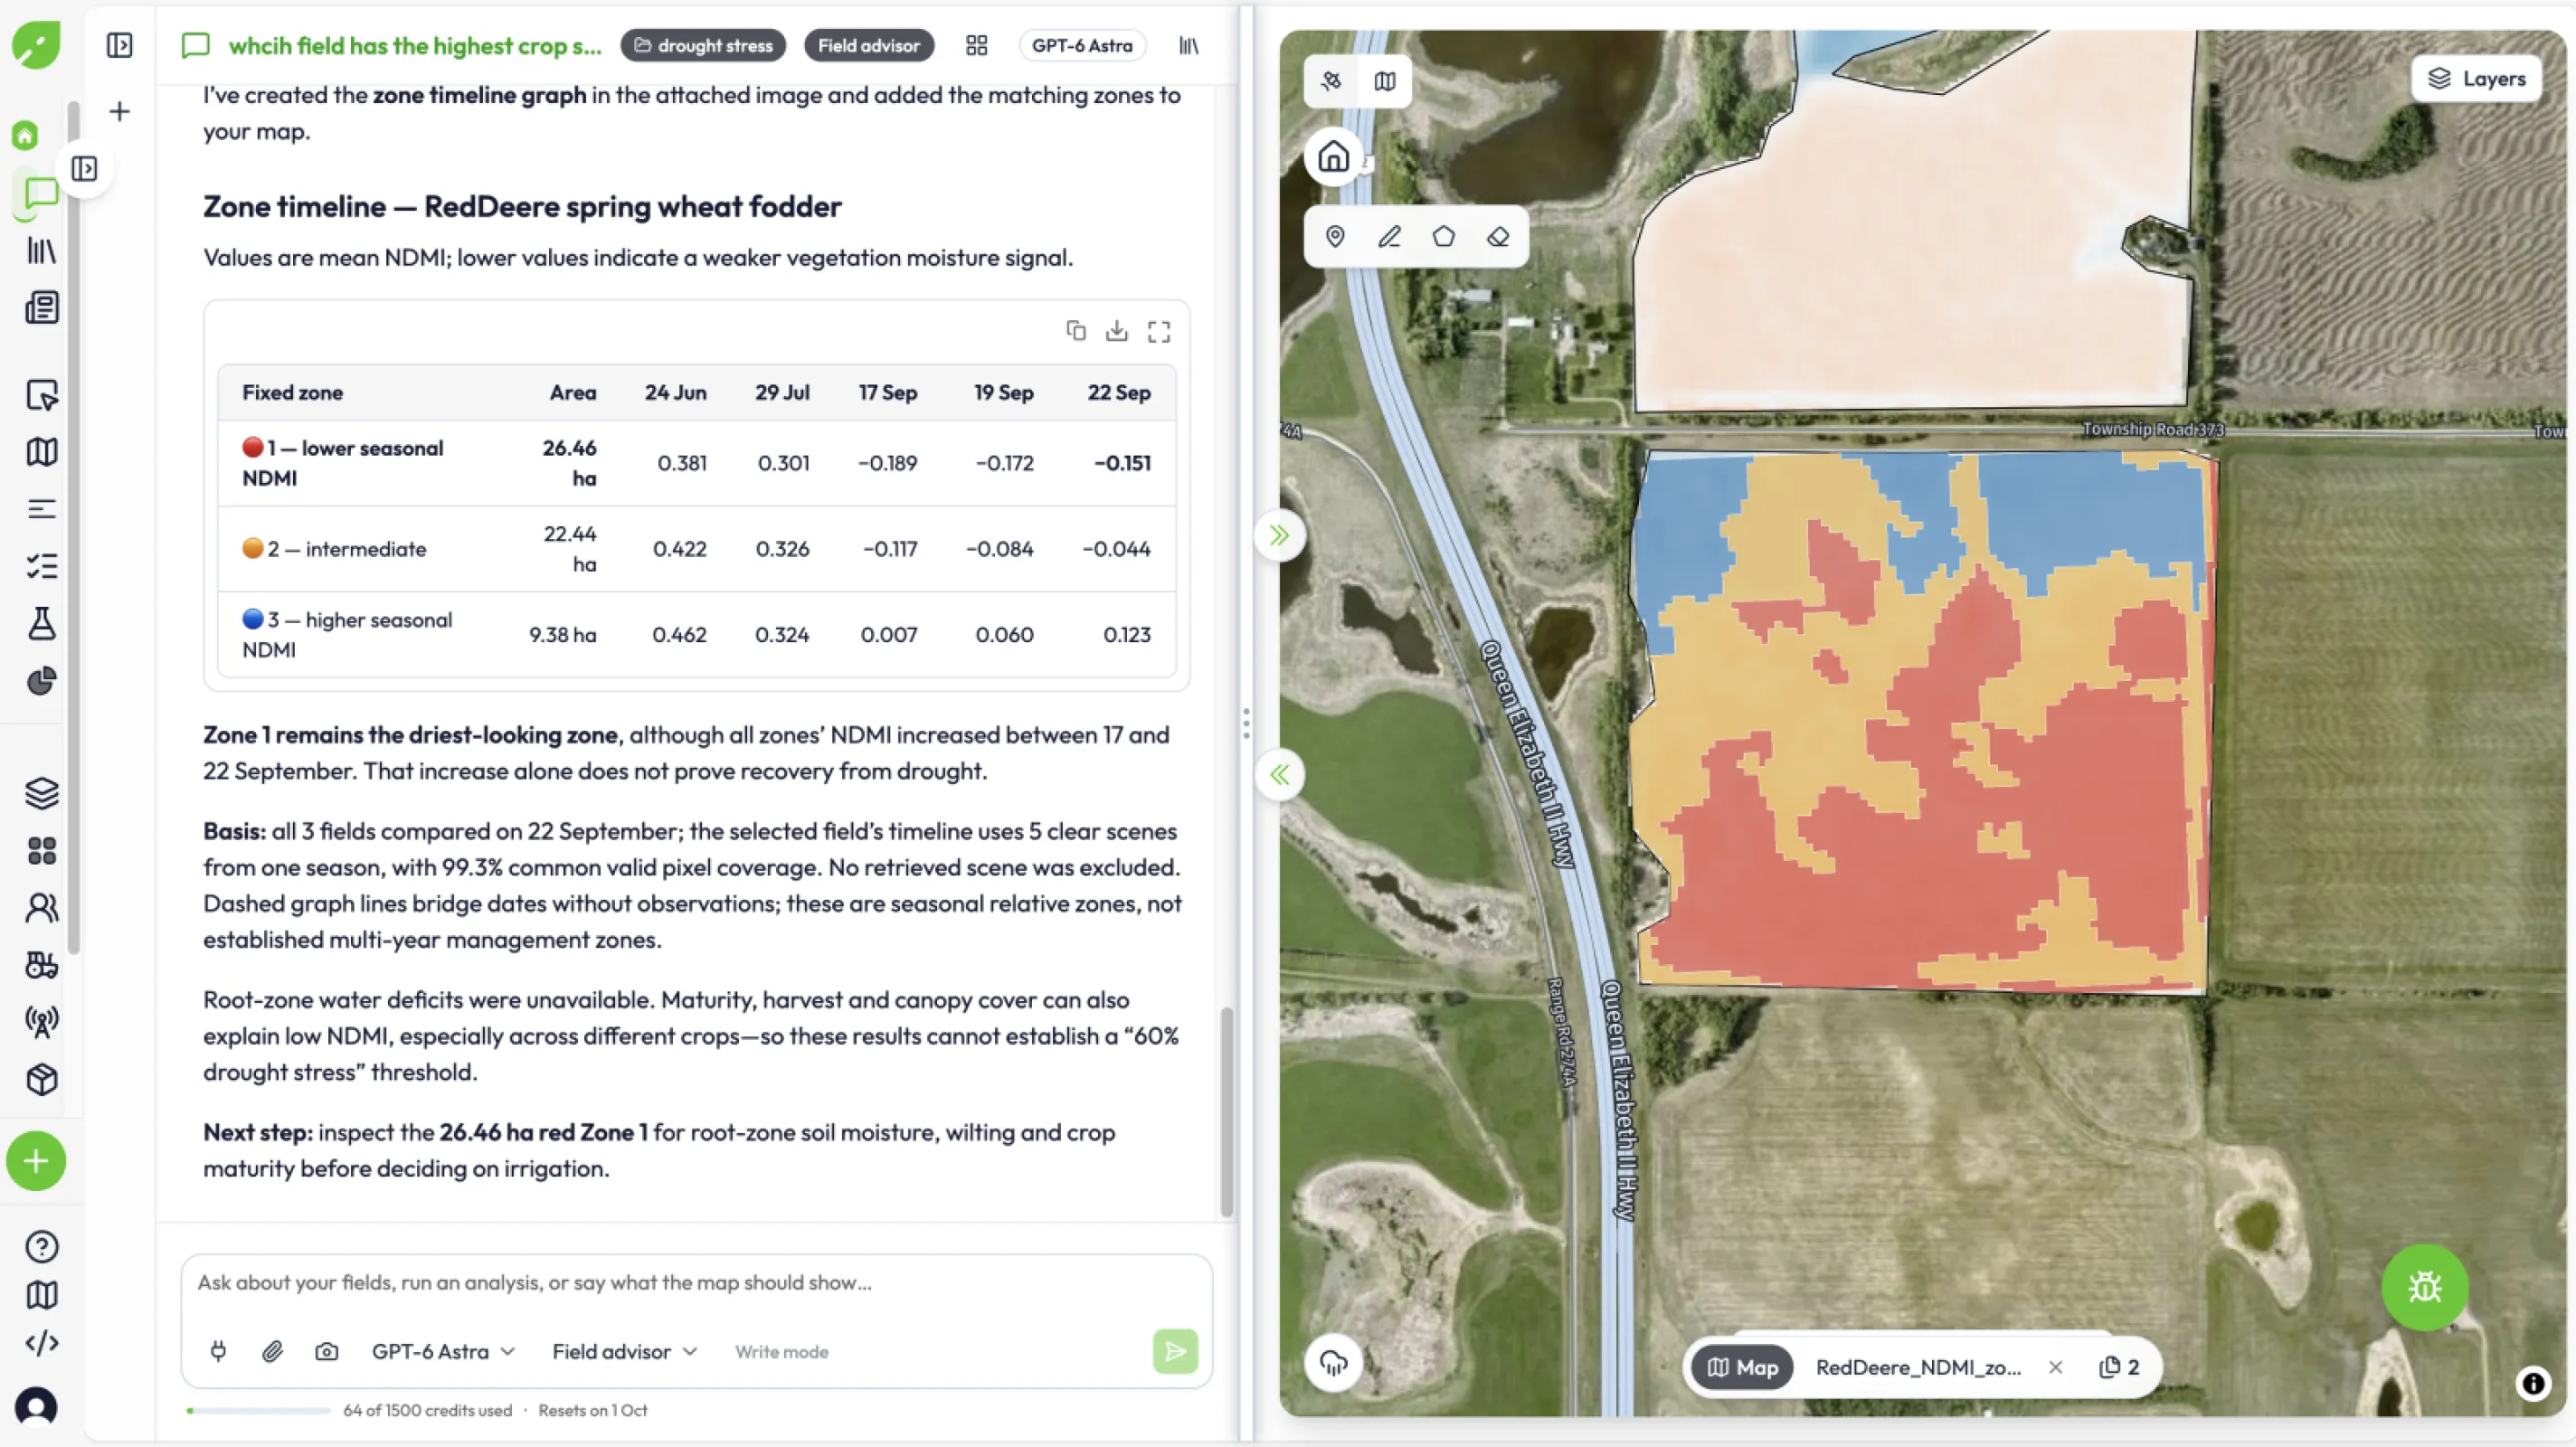Viewport: 2576px width, 1447px height.
Task: Start a new chat with plus icon
Action: 119,111
